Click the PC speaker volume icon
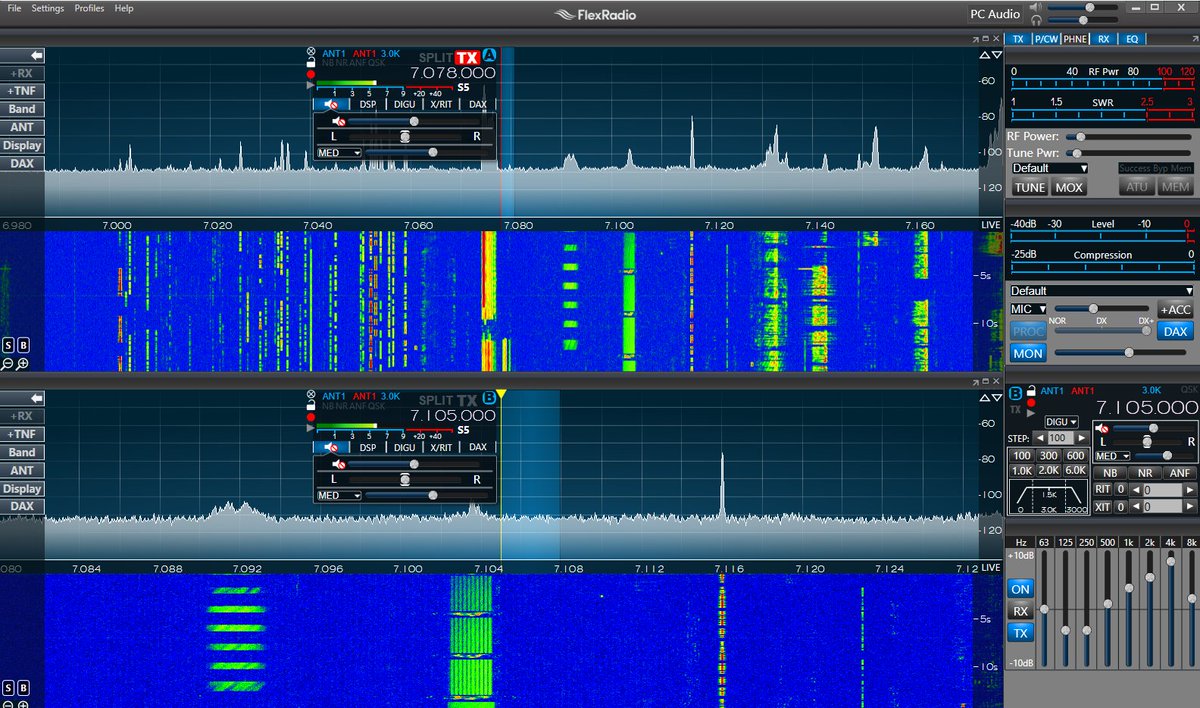The image size is (1200, 708). click(x=1034, y=7)
